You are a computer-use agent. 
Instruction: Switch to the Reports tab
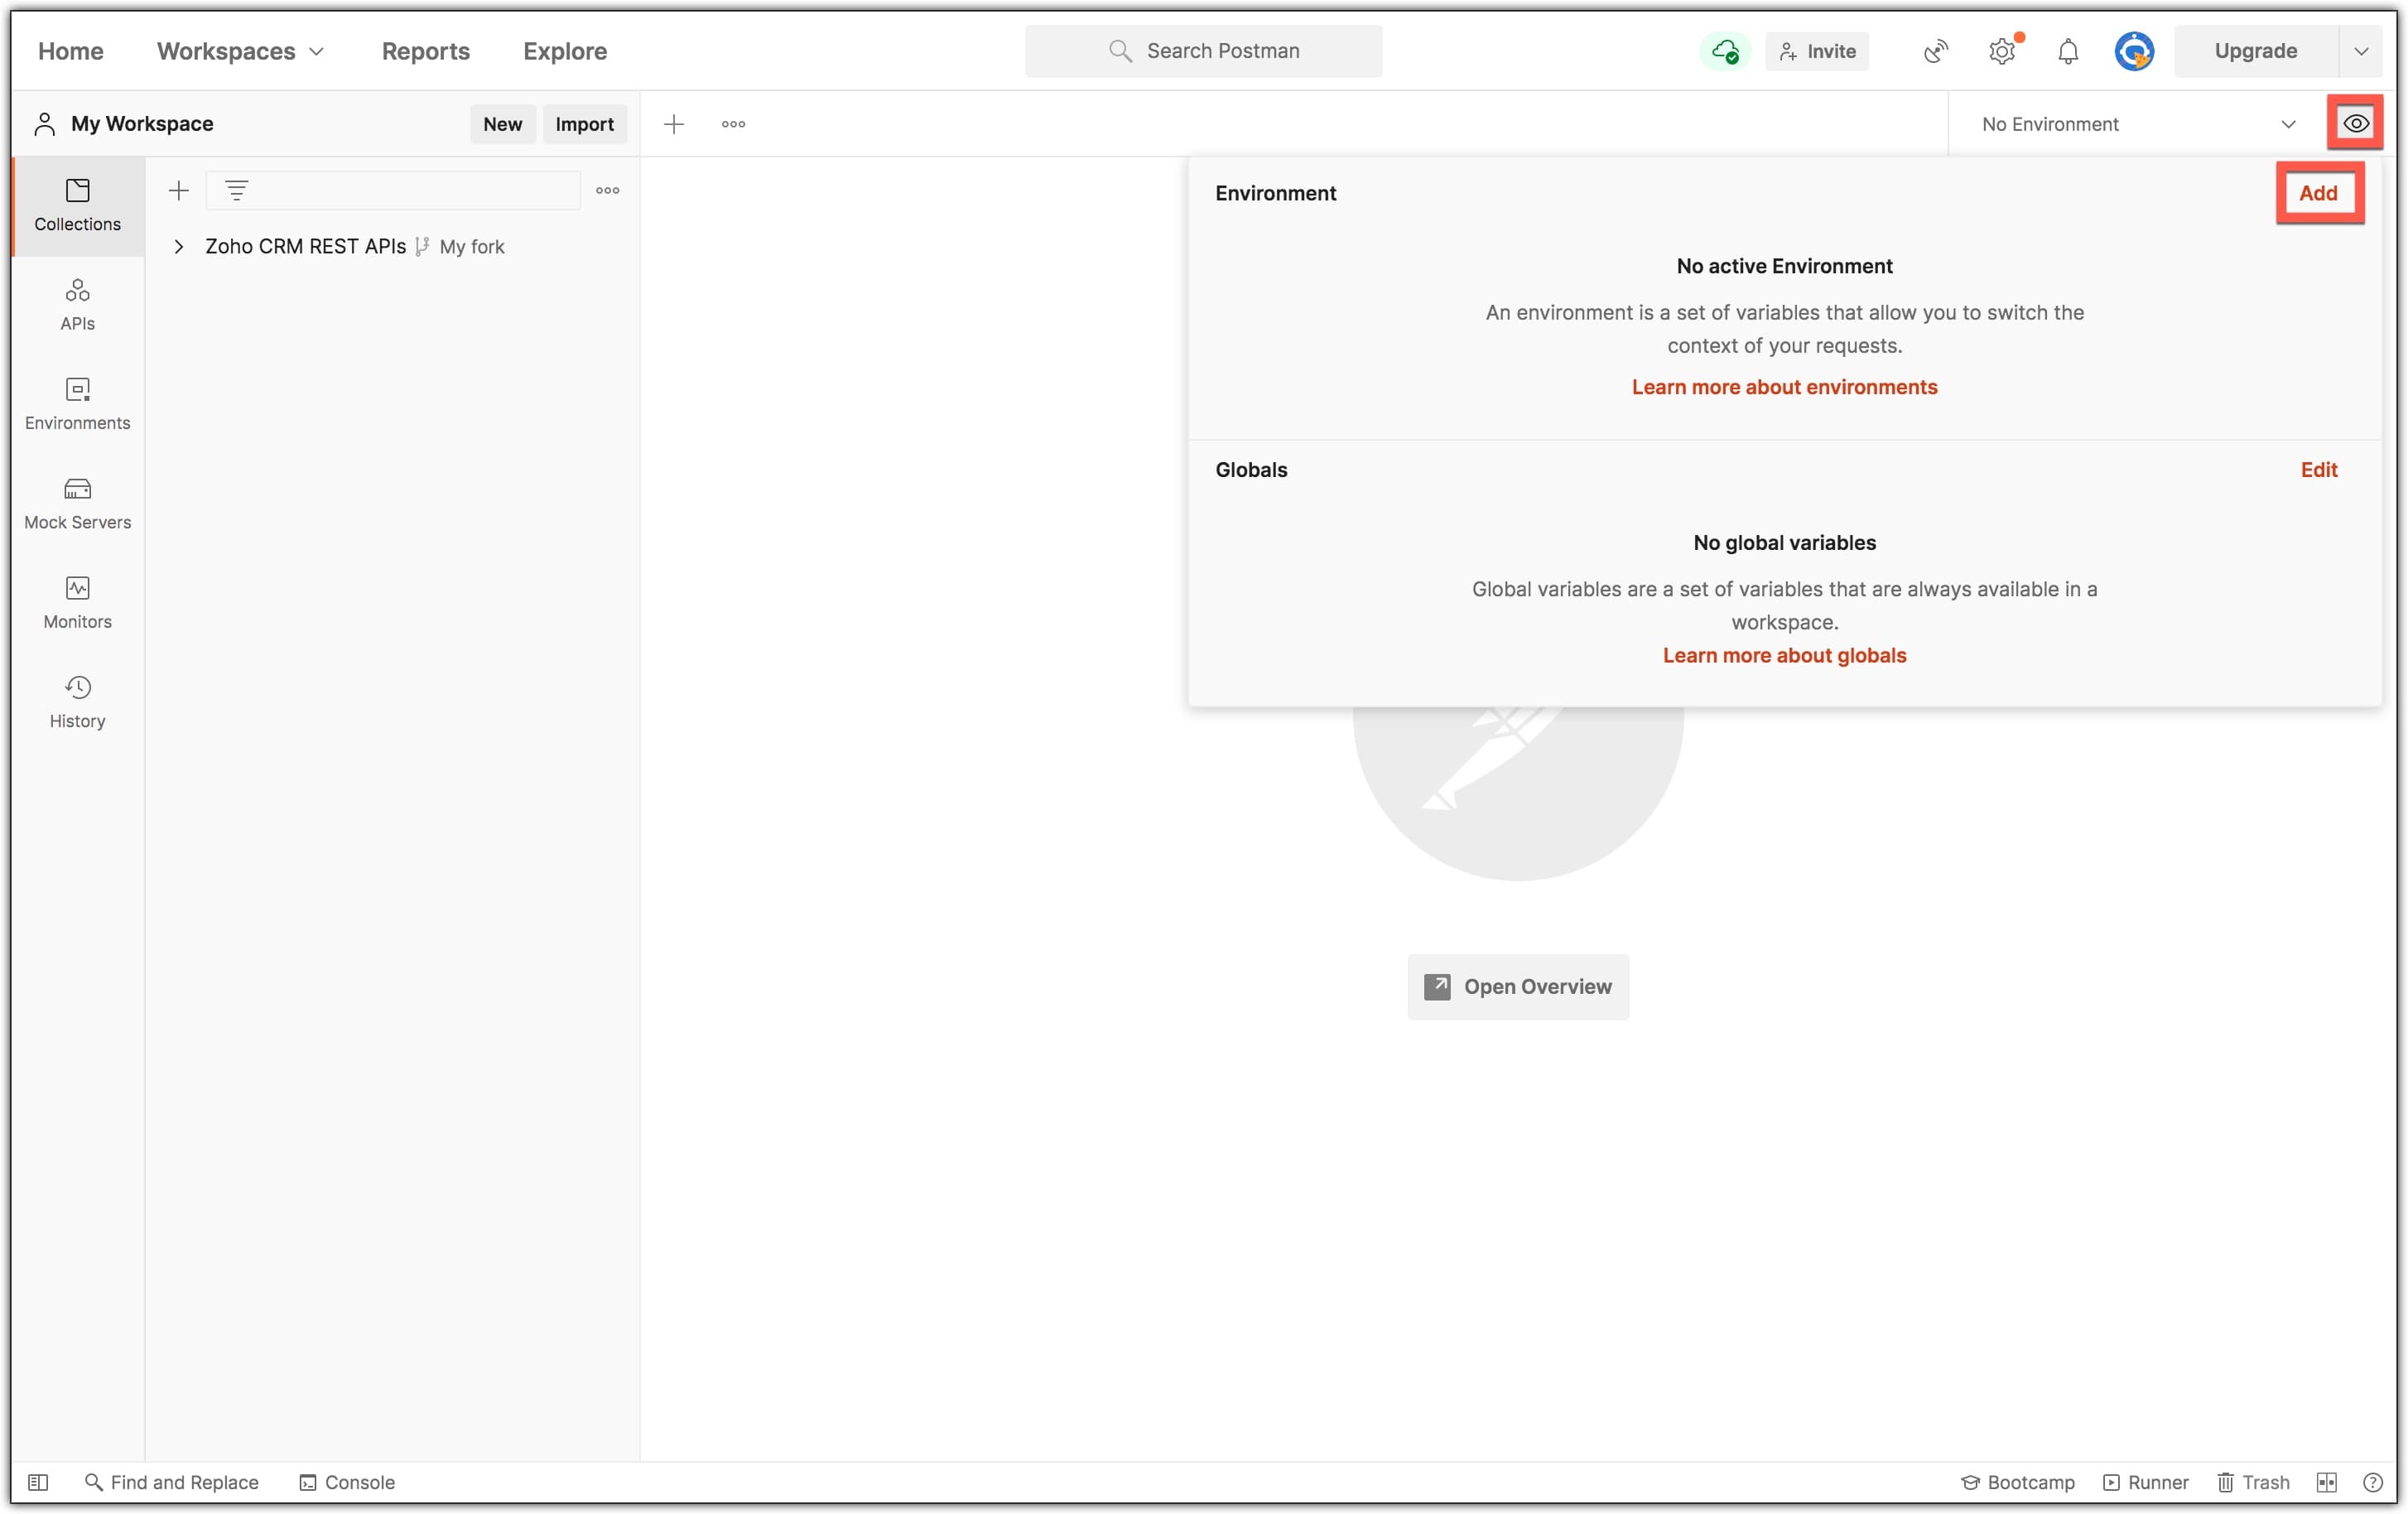click(425, 51)
